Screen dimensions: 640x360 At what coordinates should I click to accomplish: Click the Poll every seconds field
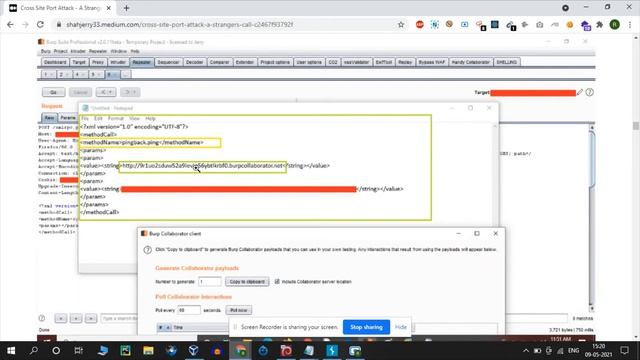pos(189,310)
